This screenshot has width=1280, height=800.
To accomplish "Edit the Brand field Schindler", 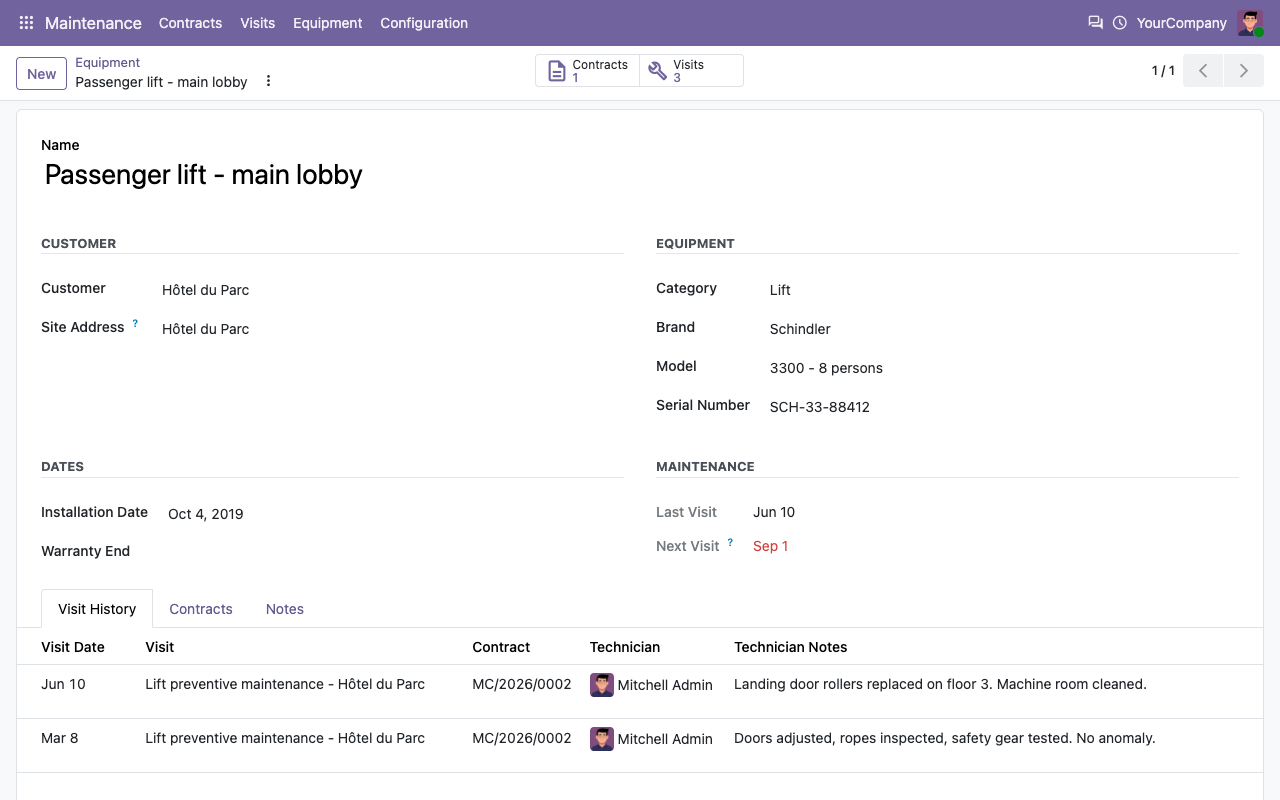I will (1004, 329).
